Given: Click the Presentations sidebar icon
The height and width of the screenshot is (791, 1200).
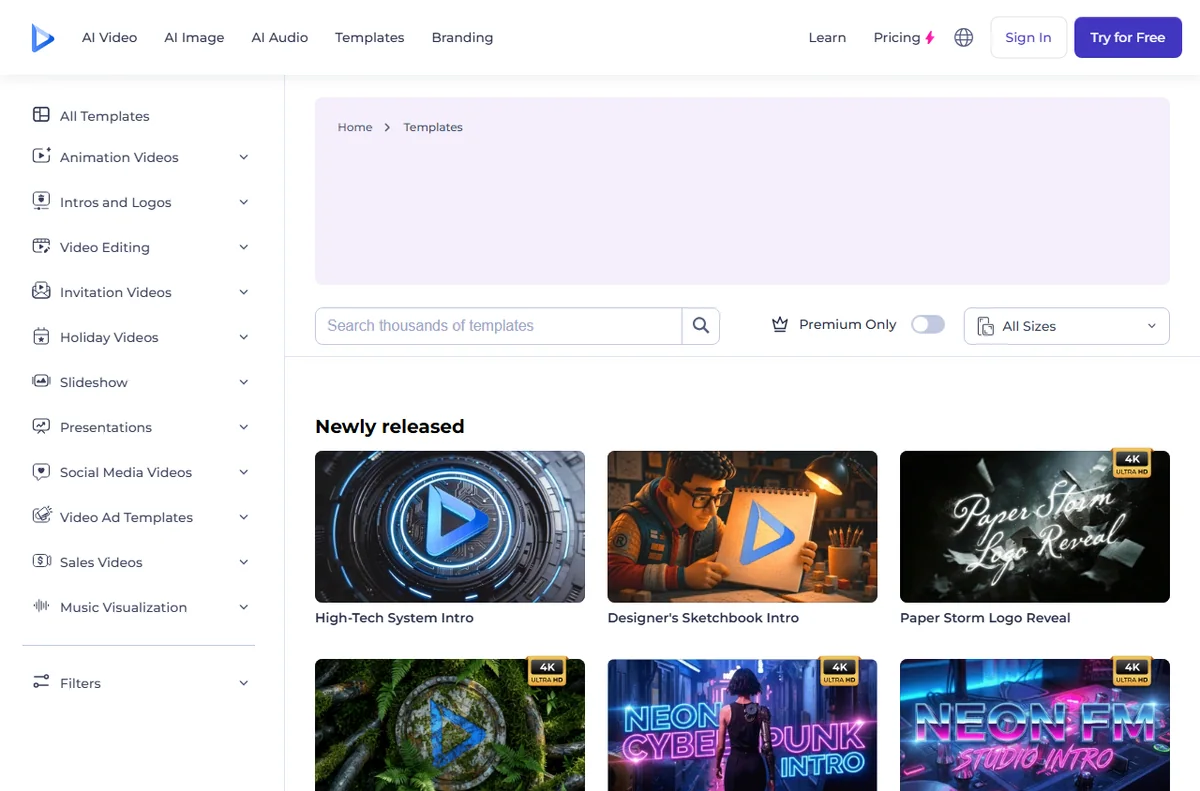Looking at the screenshot, I should (41, 426).
